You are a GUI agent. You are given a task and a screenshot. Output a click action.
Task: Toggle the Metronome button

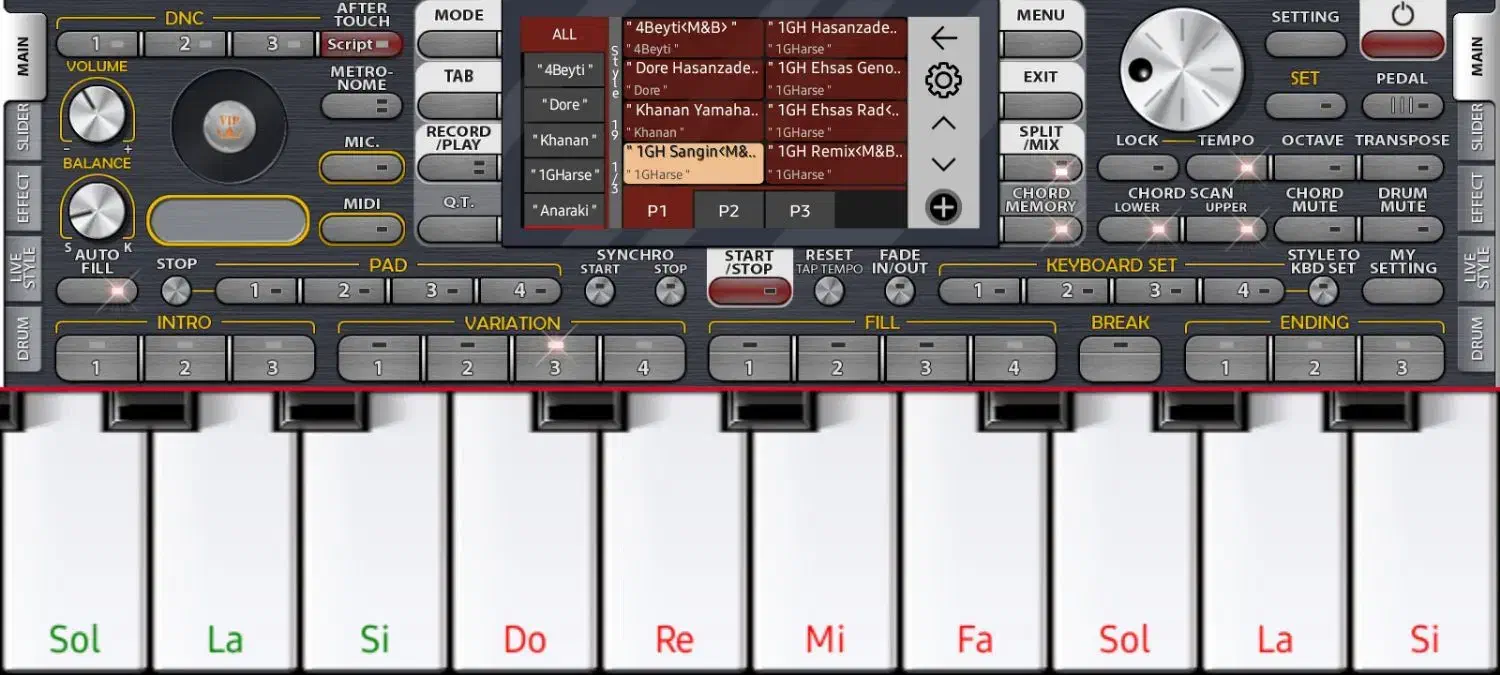(361, 105)
